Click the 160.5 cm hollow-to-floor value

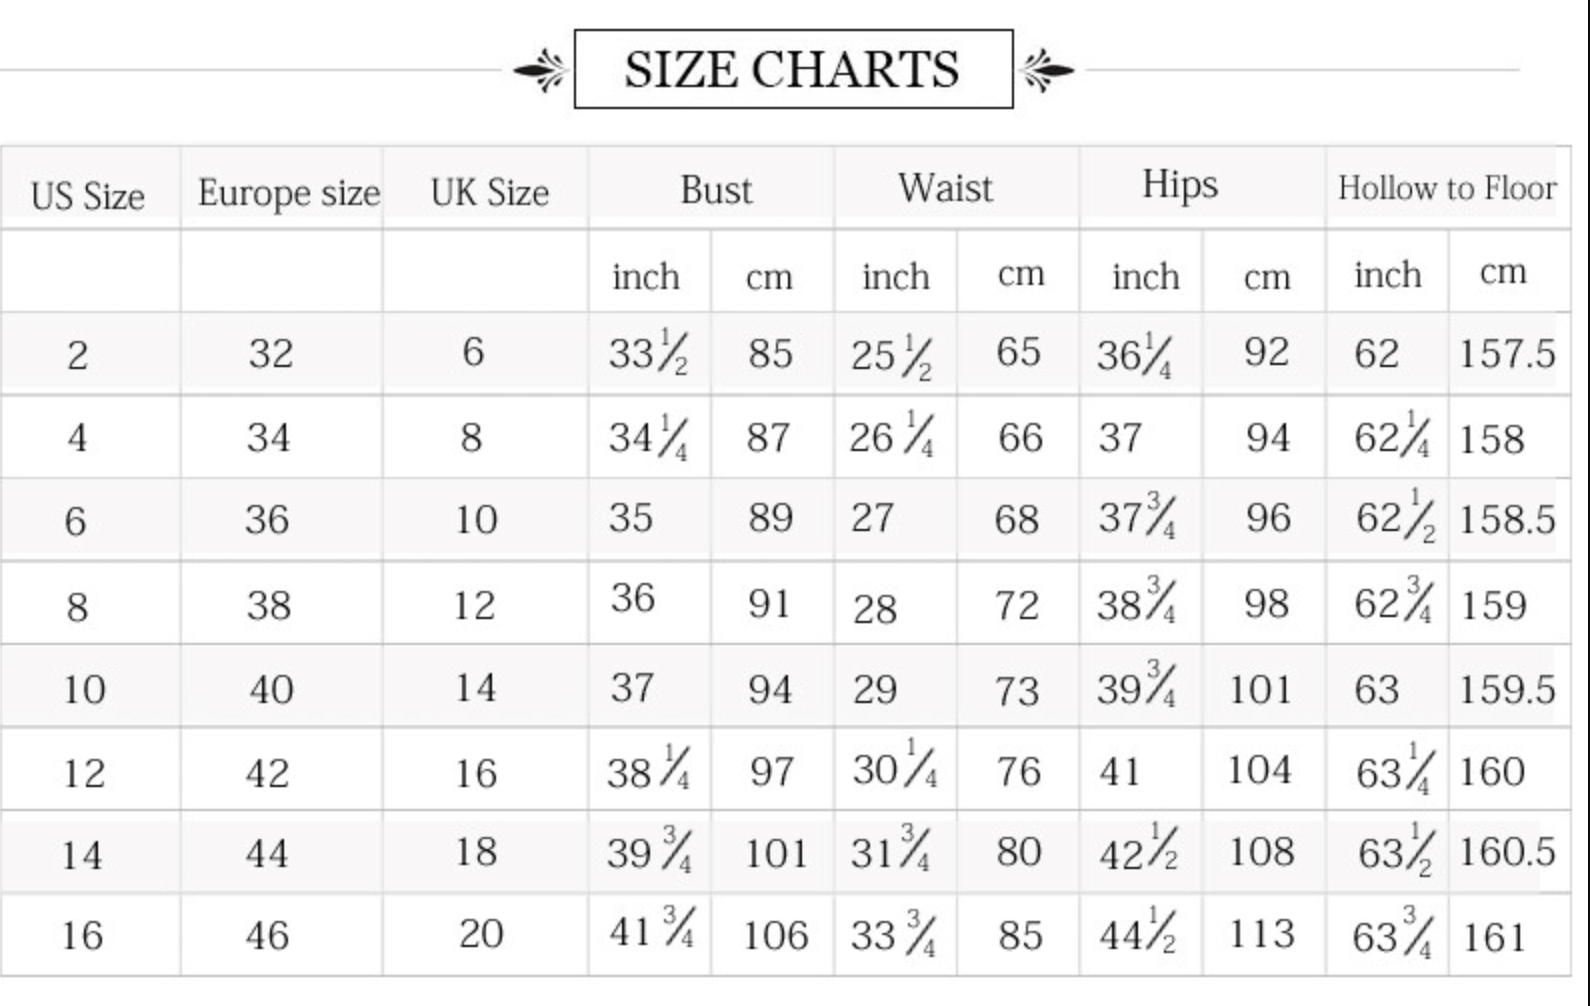click(1506, 852)
